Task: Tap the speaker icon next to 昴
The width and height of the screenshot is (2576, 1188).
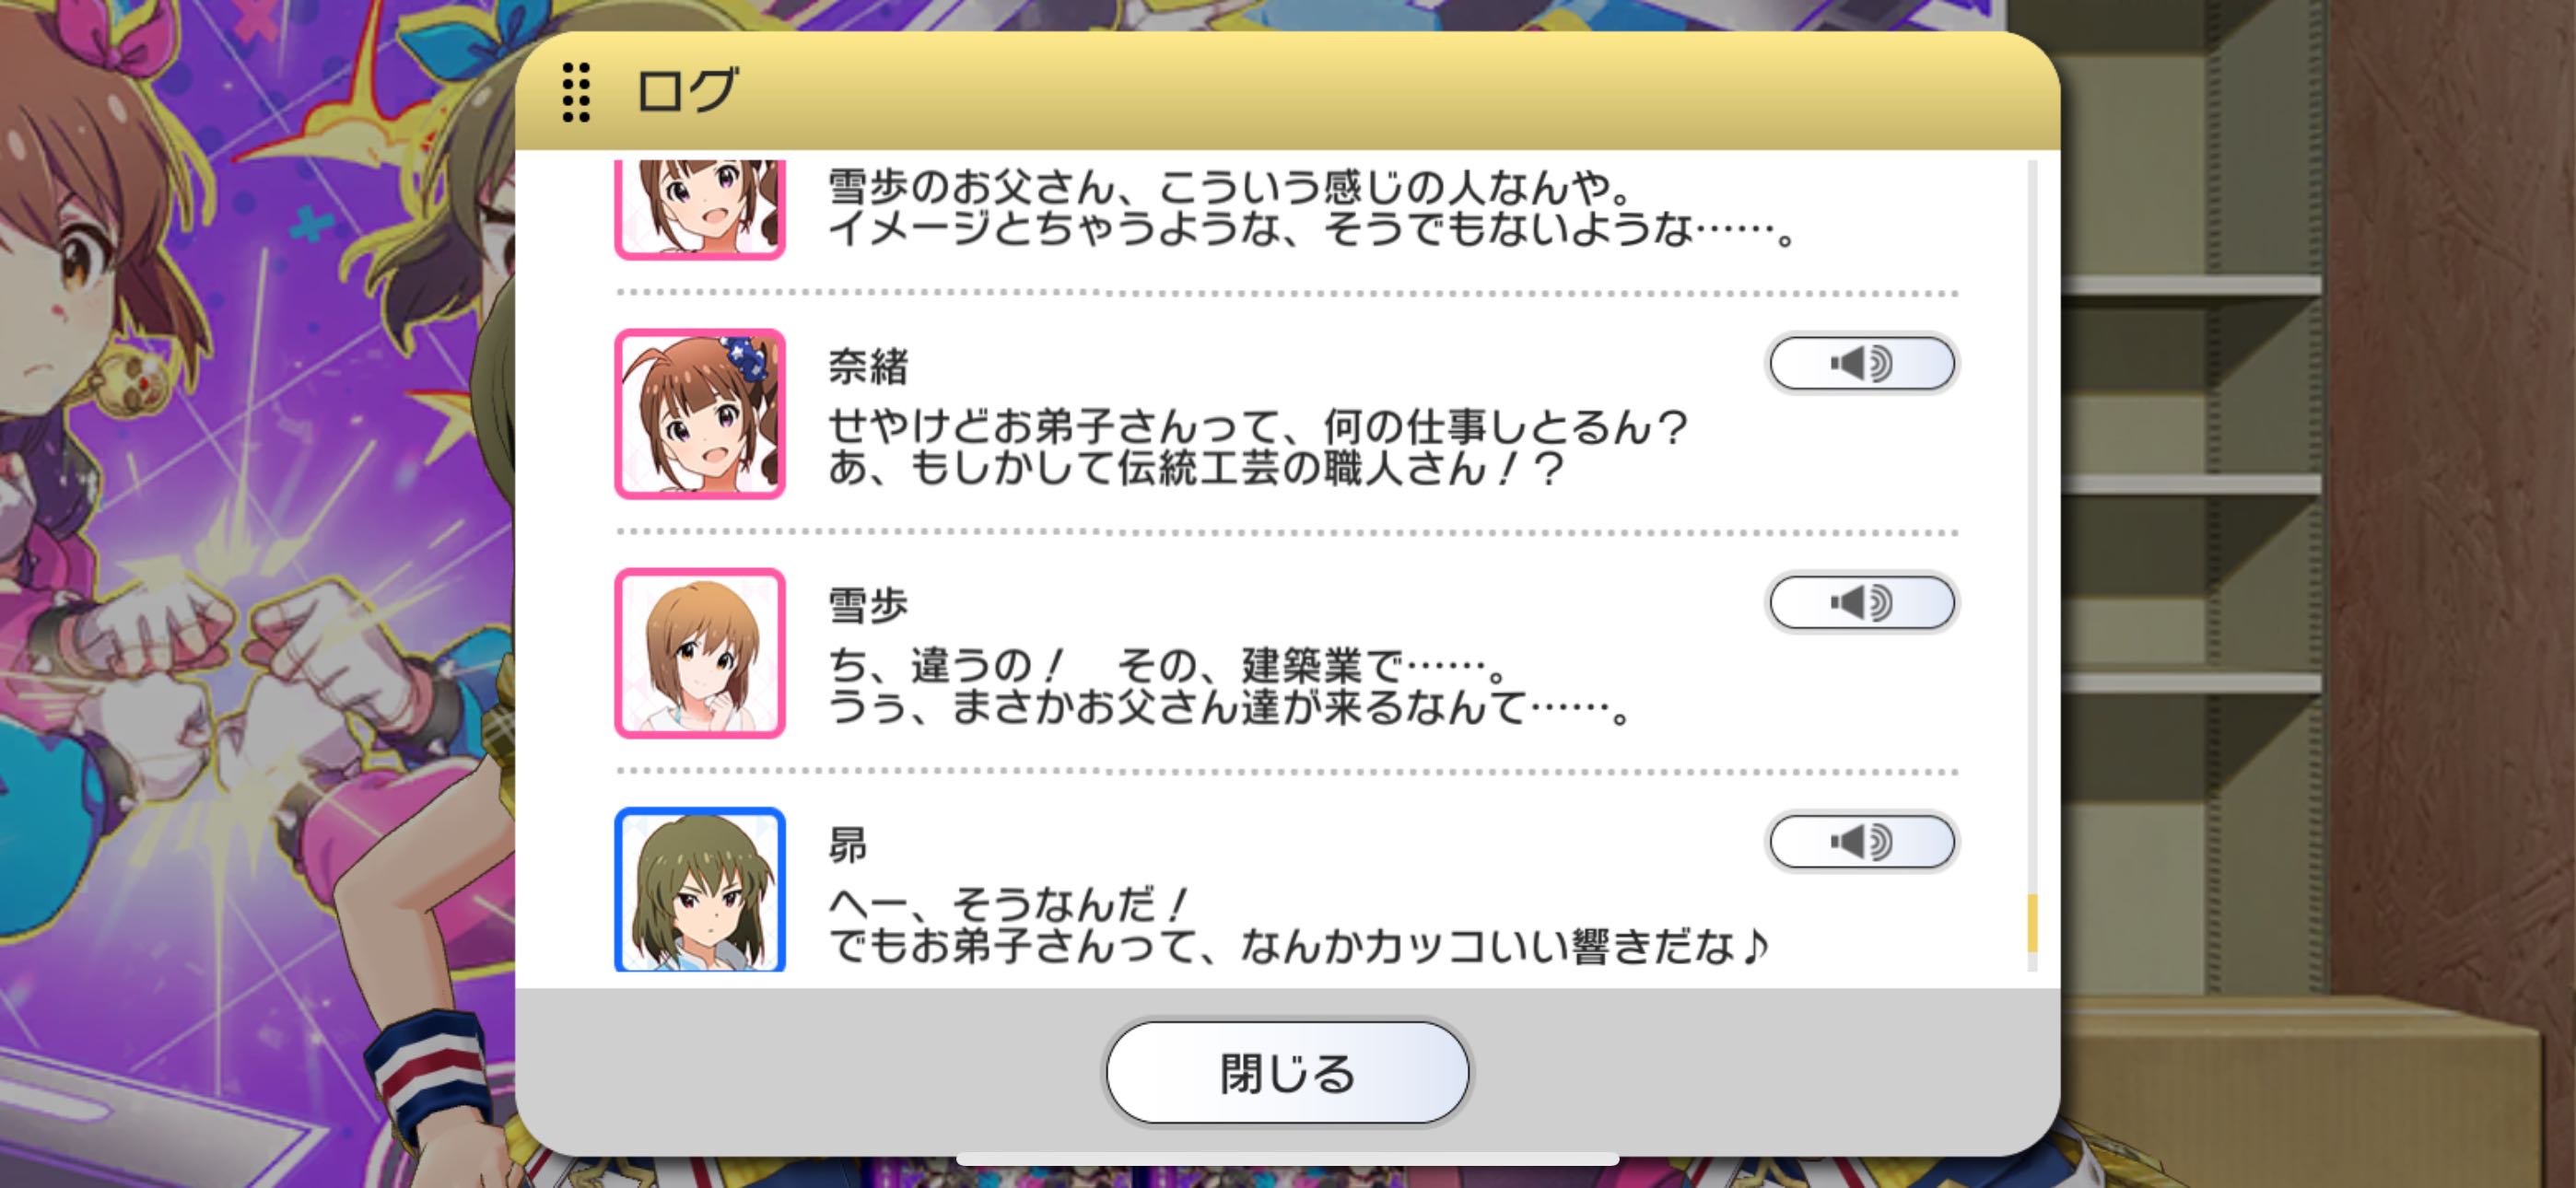Action: point(1861,841)
